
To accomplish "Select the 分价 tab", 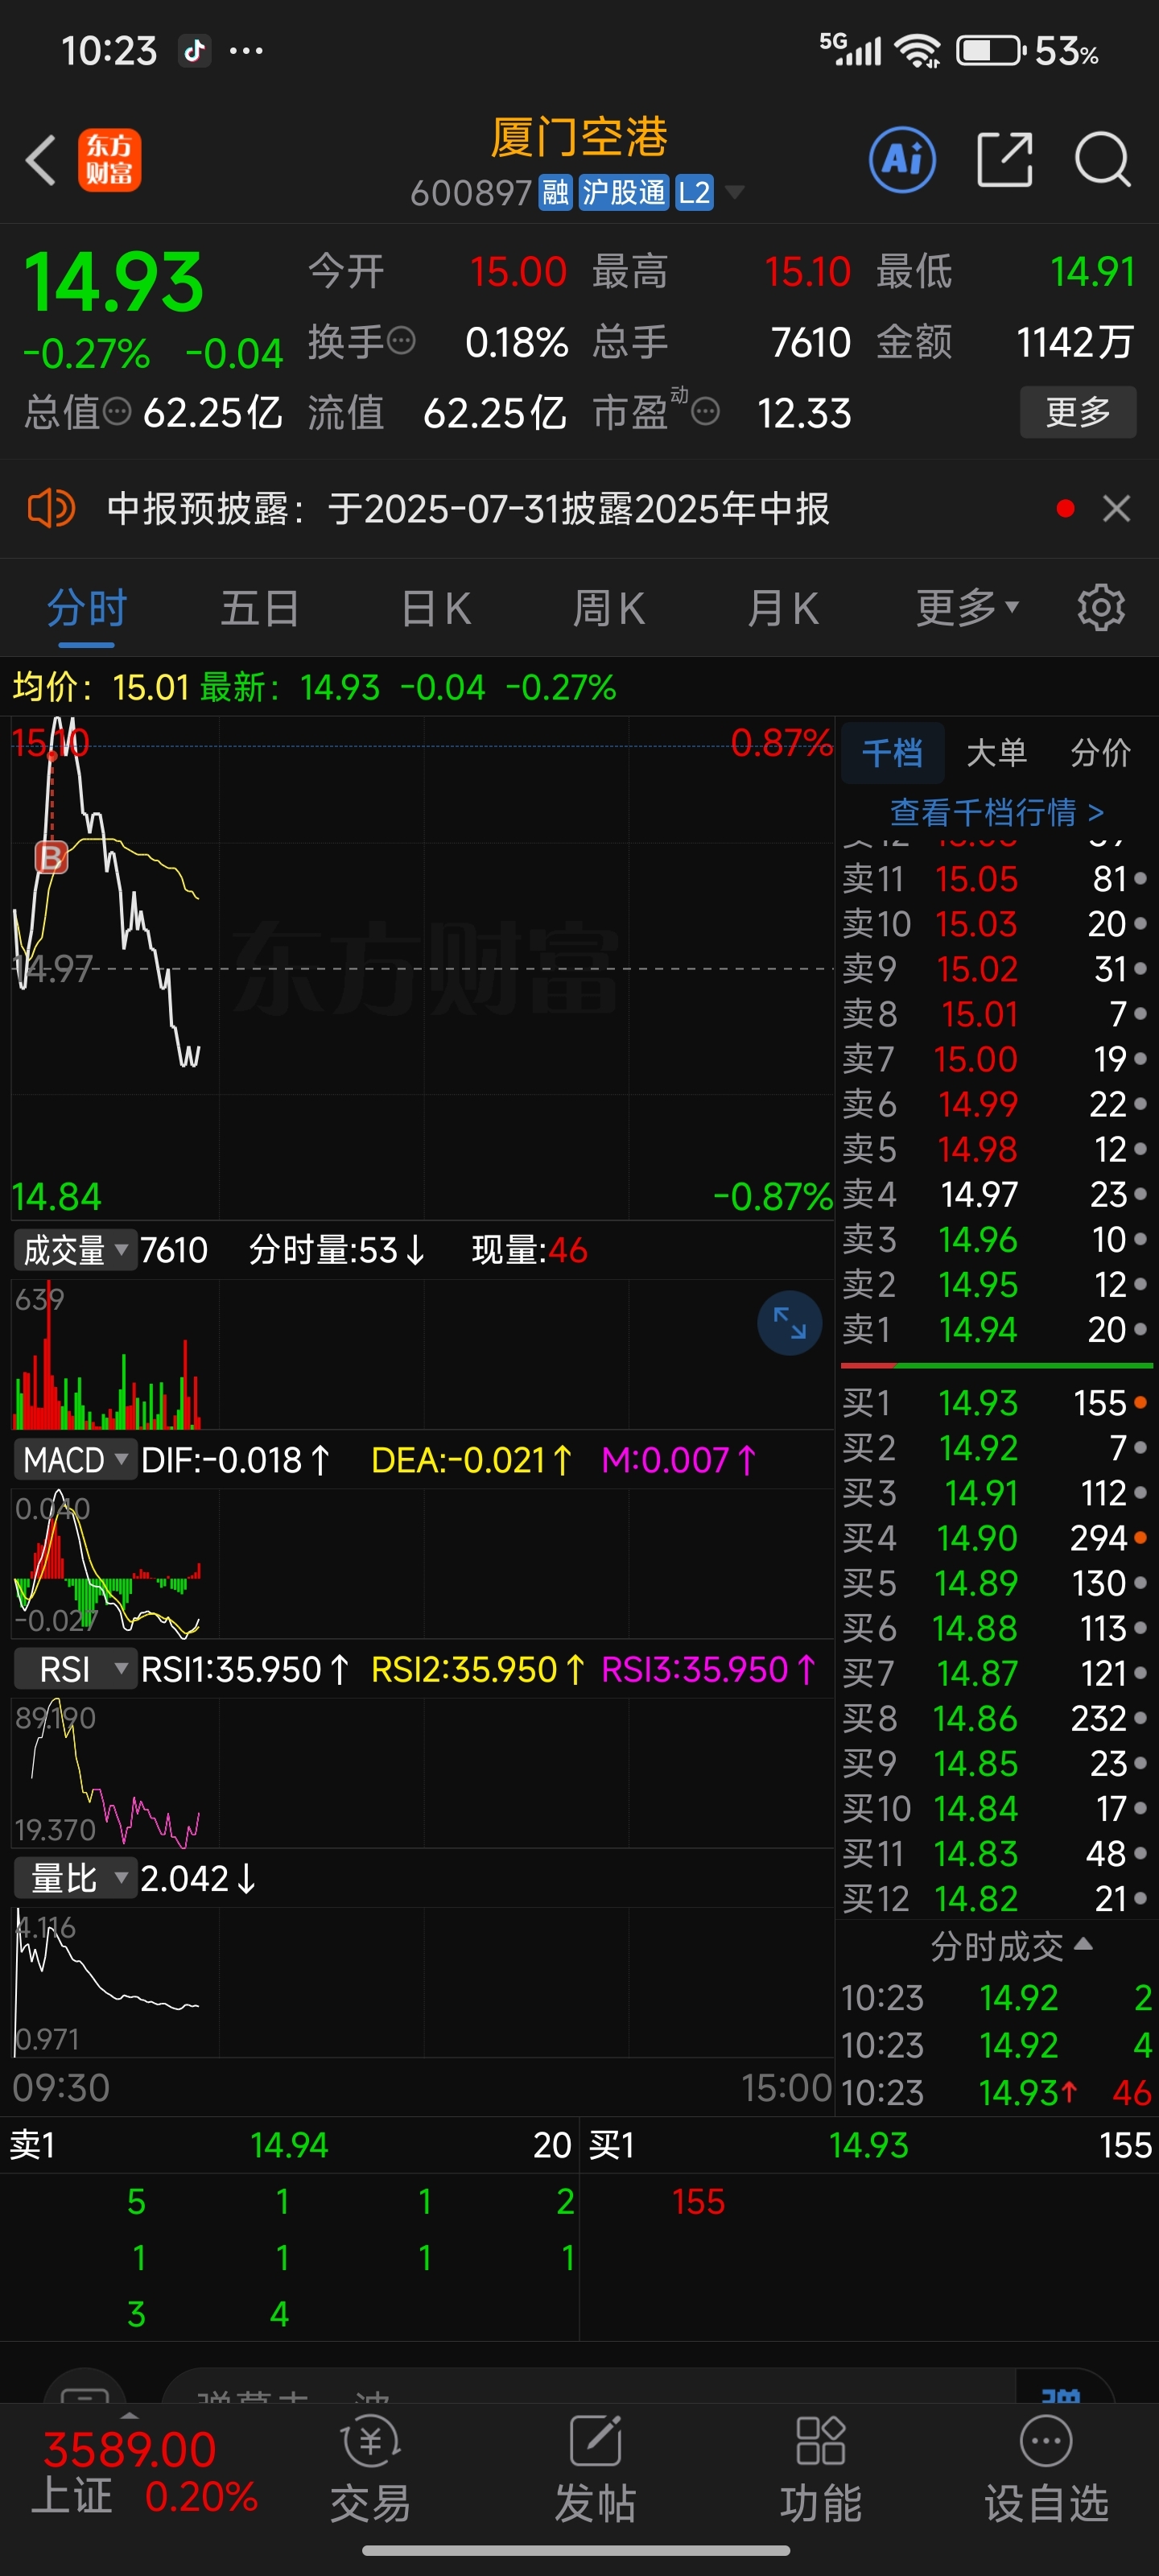I will 1100,752.
